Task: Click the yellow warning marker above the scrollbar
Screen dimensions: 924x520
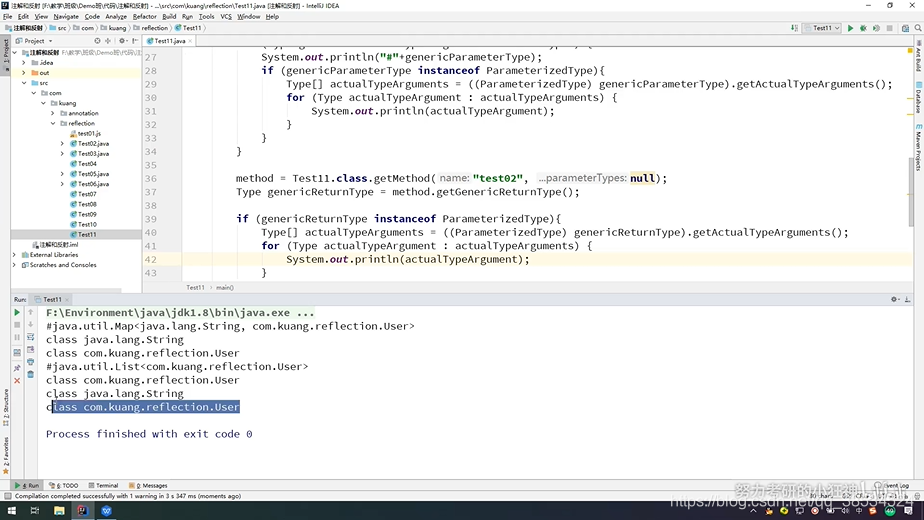Action: 910,51
